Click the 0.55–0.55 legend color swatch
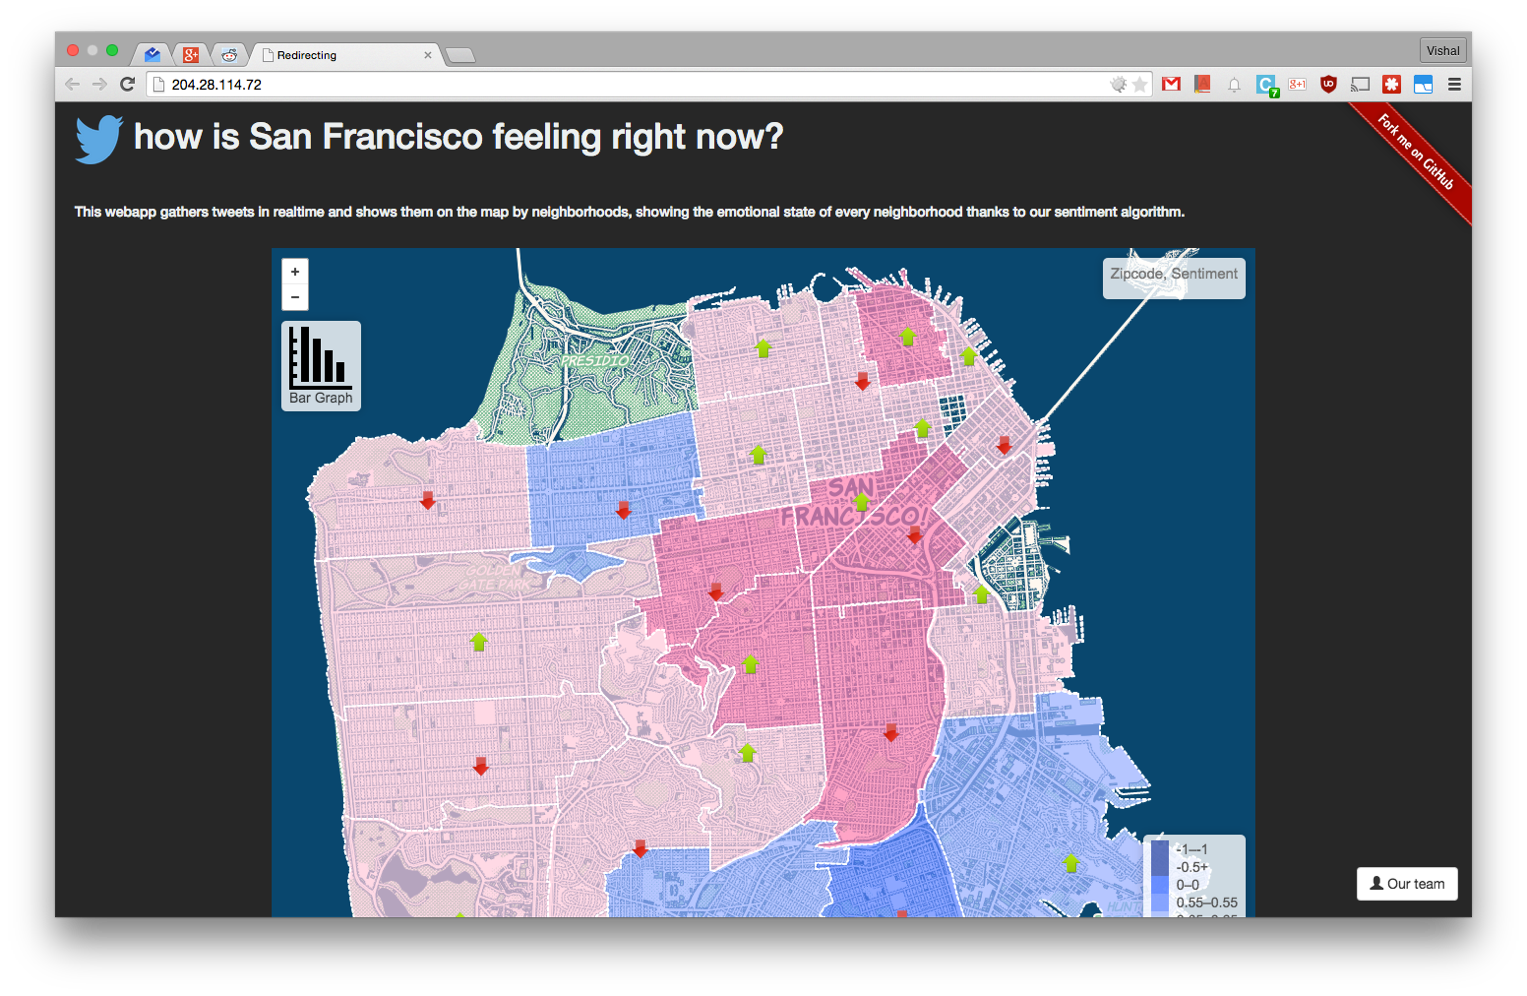 click(x=1160, y=902)
